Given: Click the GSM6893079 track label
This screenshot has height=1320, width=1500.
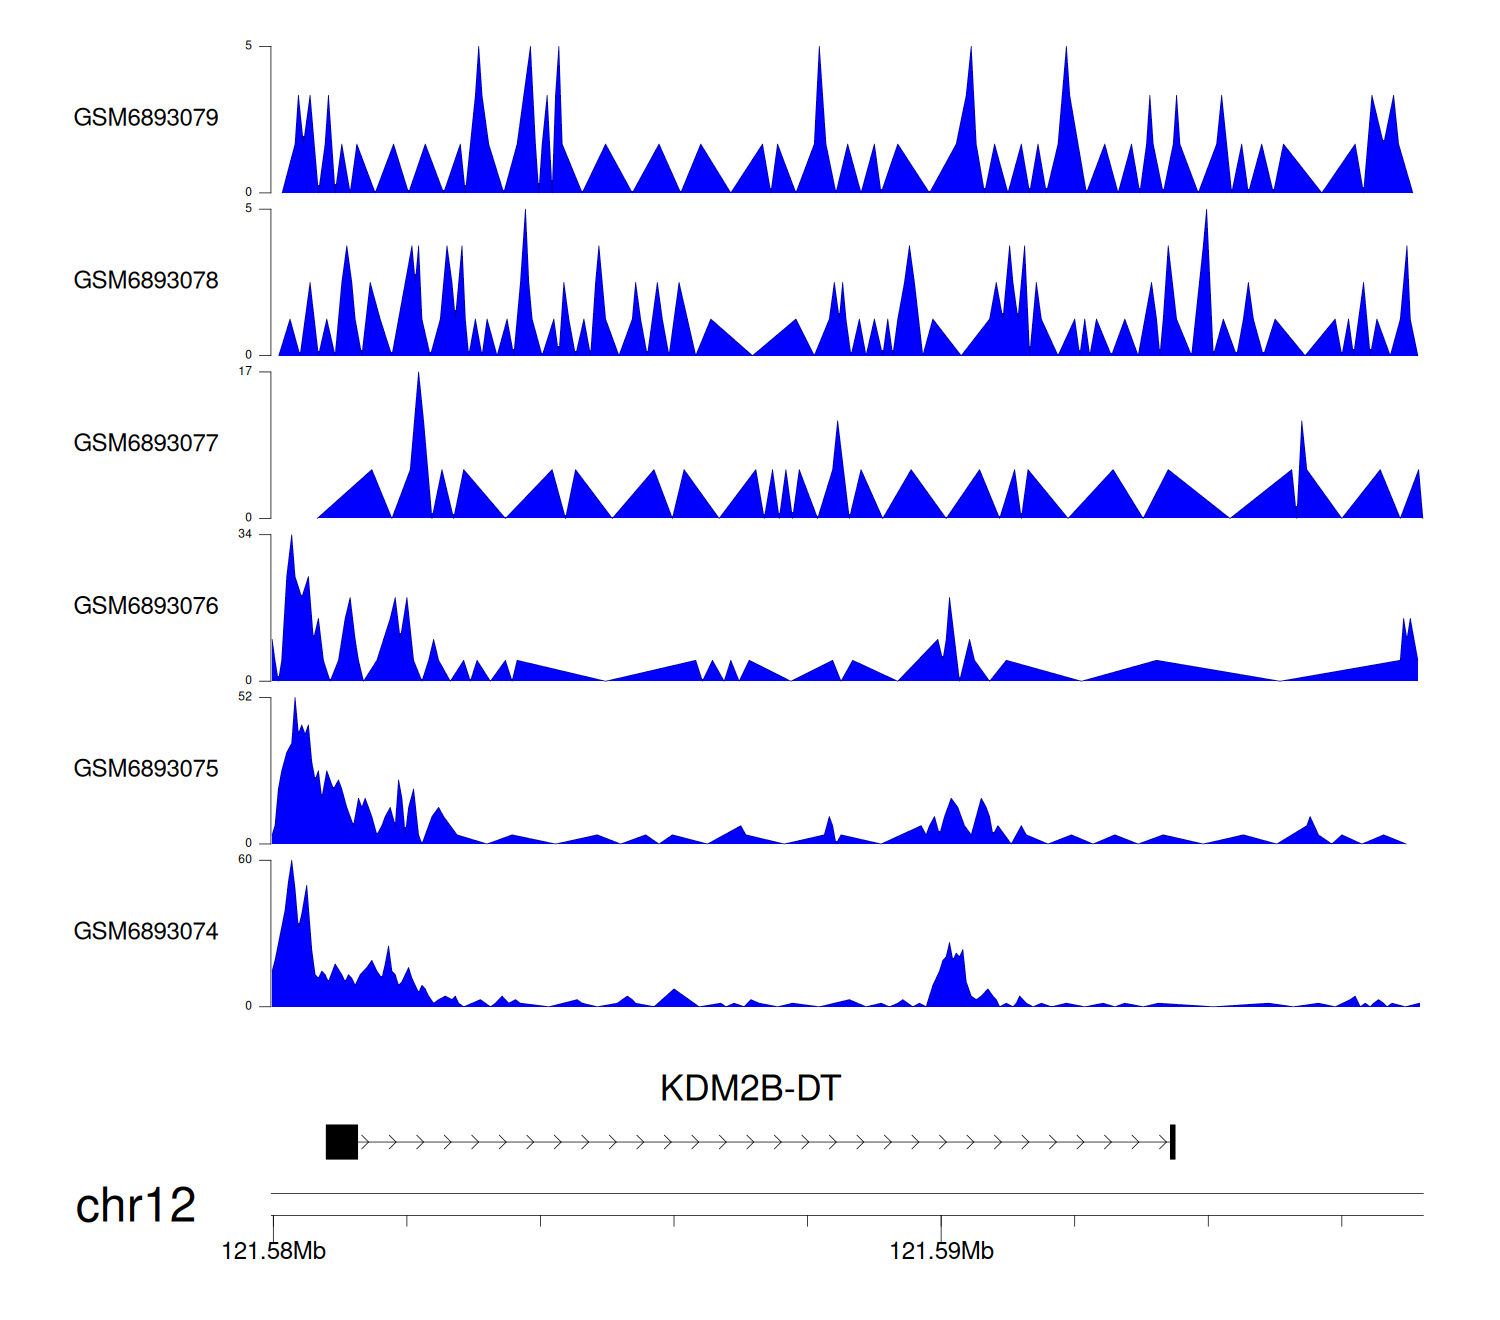Looking at the screenshot, I should tap(146, 118).
